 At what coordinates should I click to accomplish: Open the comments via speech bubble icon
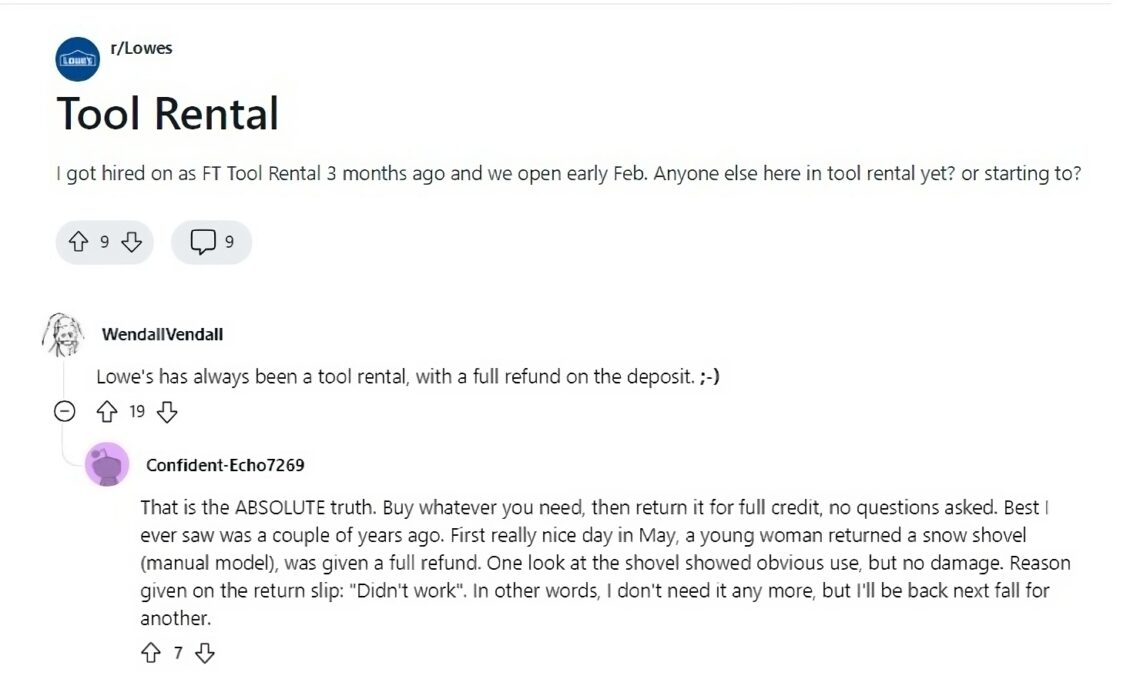click(x=202, y=241)
